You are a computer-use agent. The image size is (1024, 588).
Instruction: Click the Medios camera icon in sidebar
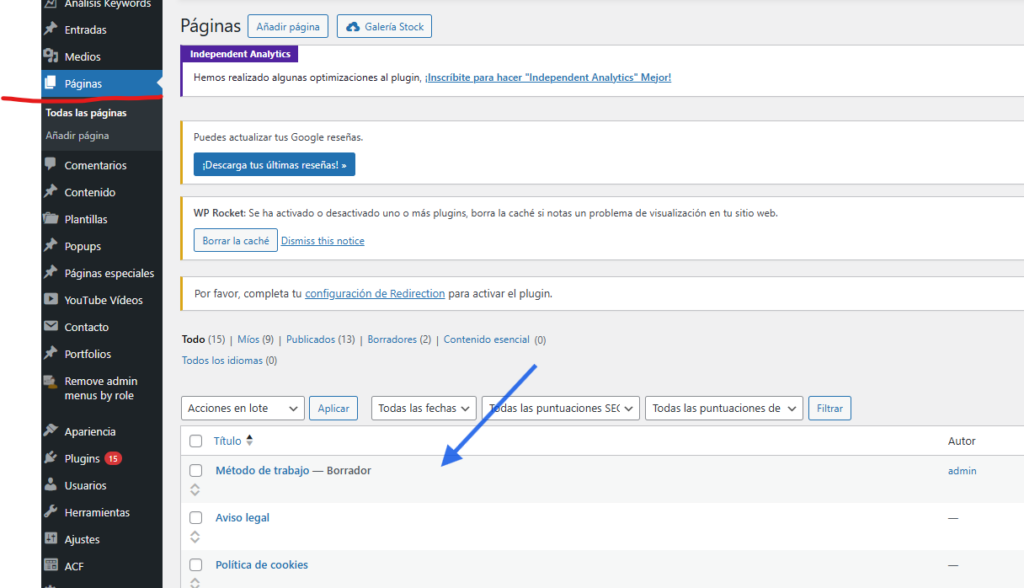(x=51, y=57)
